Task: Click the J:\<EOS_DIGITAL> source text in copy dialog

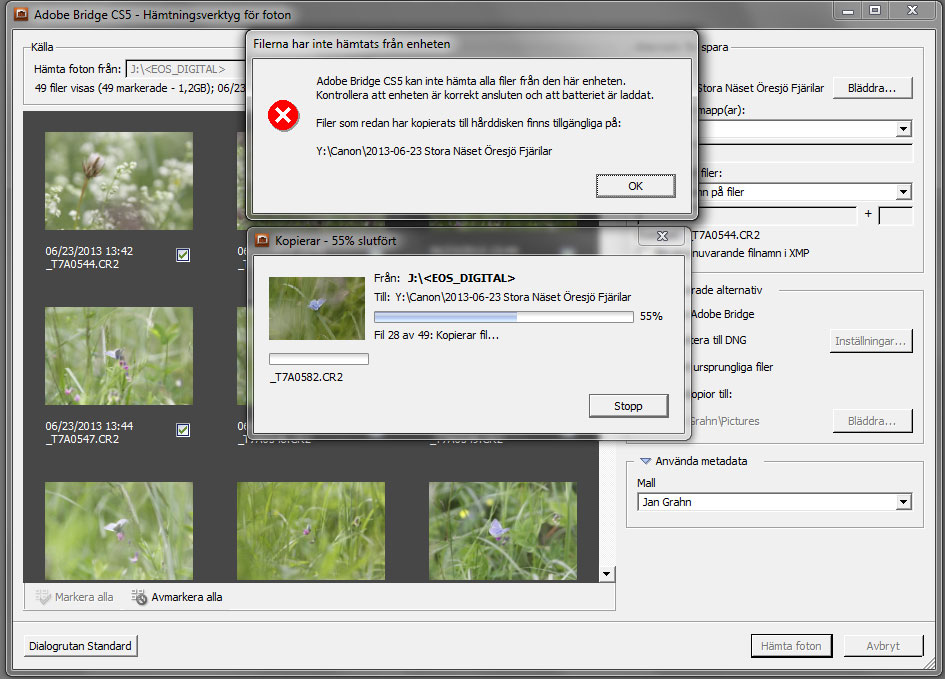Action: pos(461,278)
